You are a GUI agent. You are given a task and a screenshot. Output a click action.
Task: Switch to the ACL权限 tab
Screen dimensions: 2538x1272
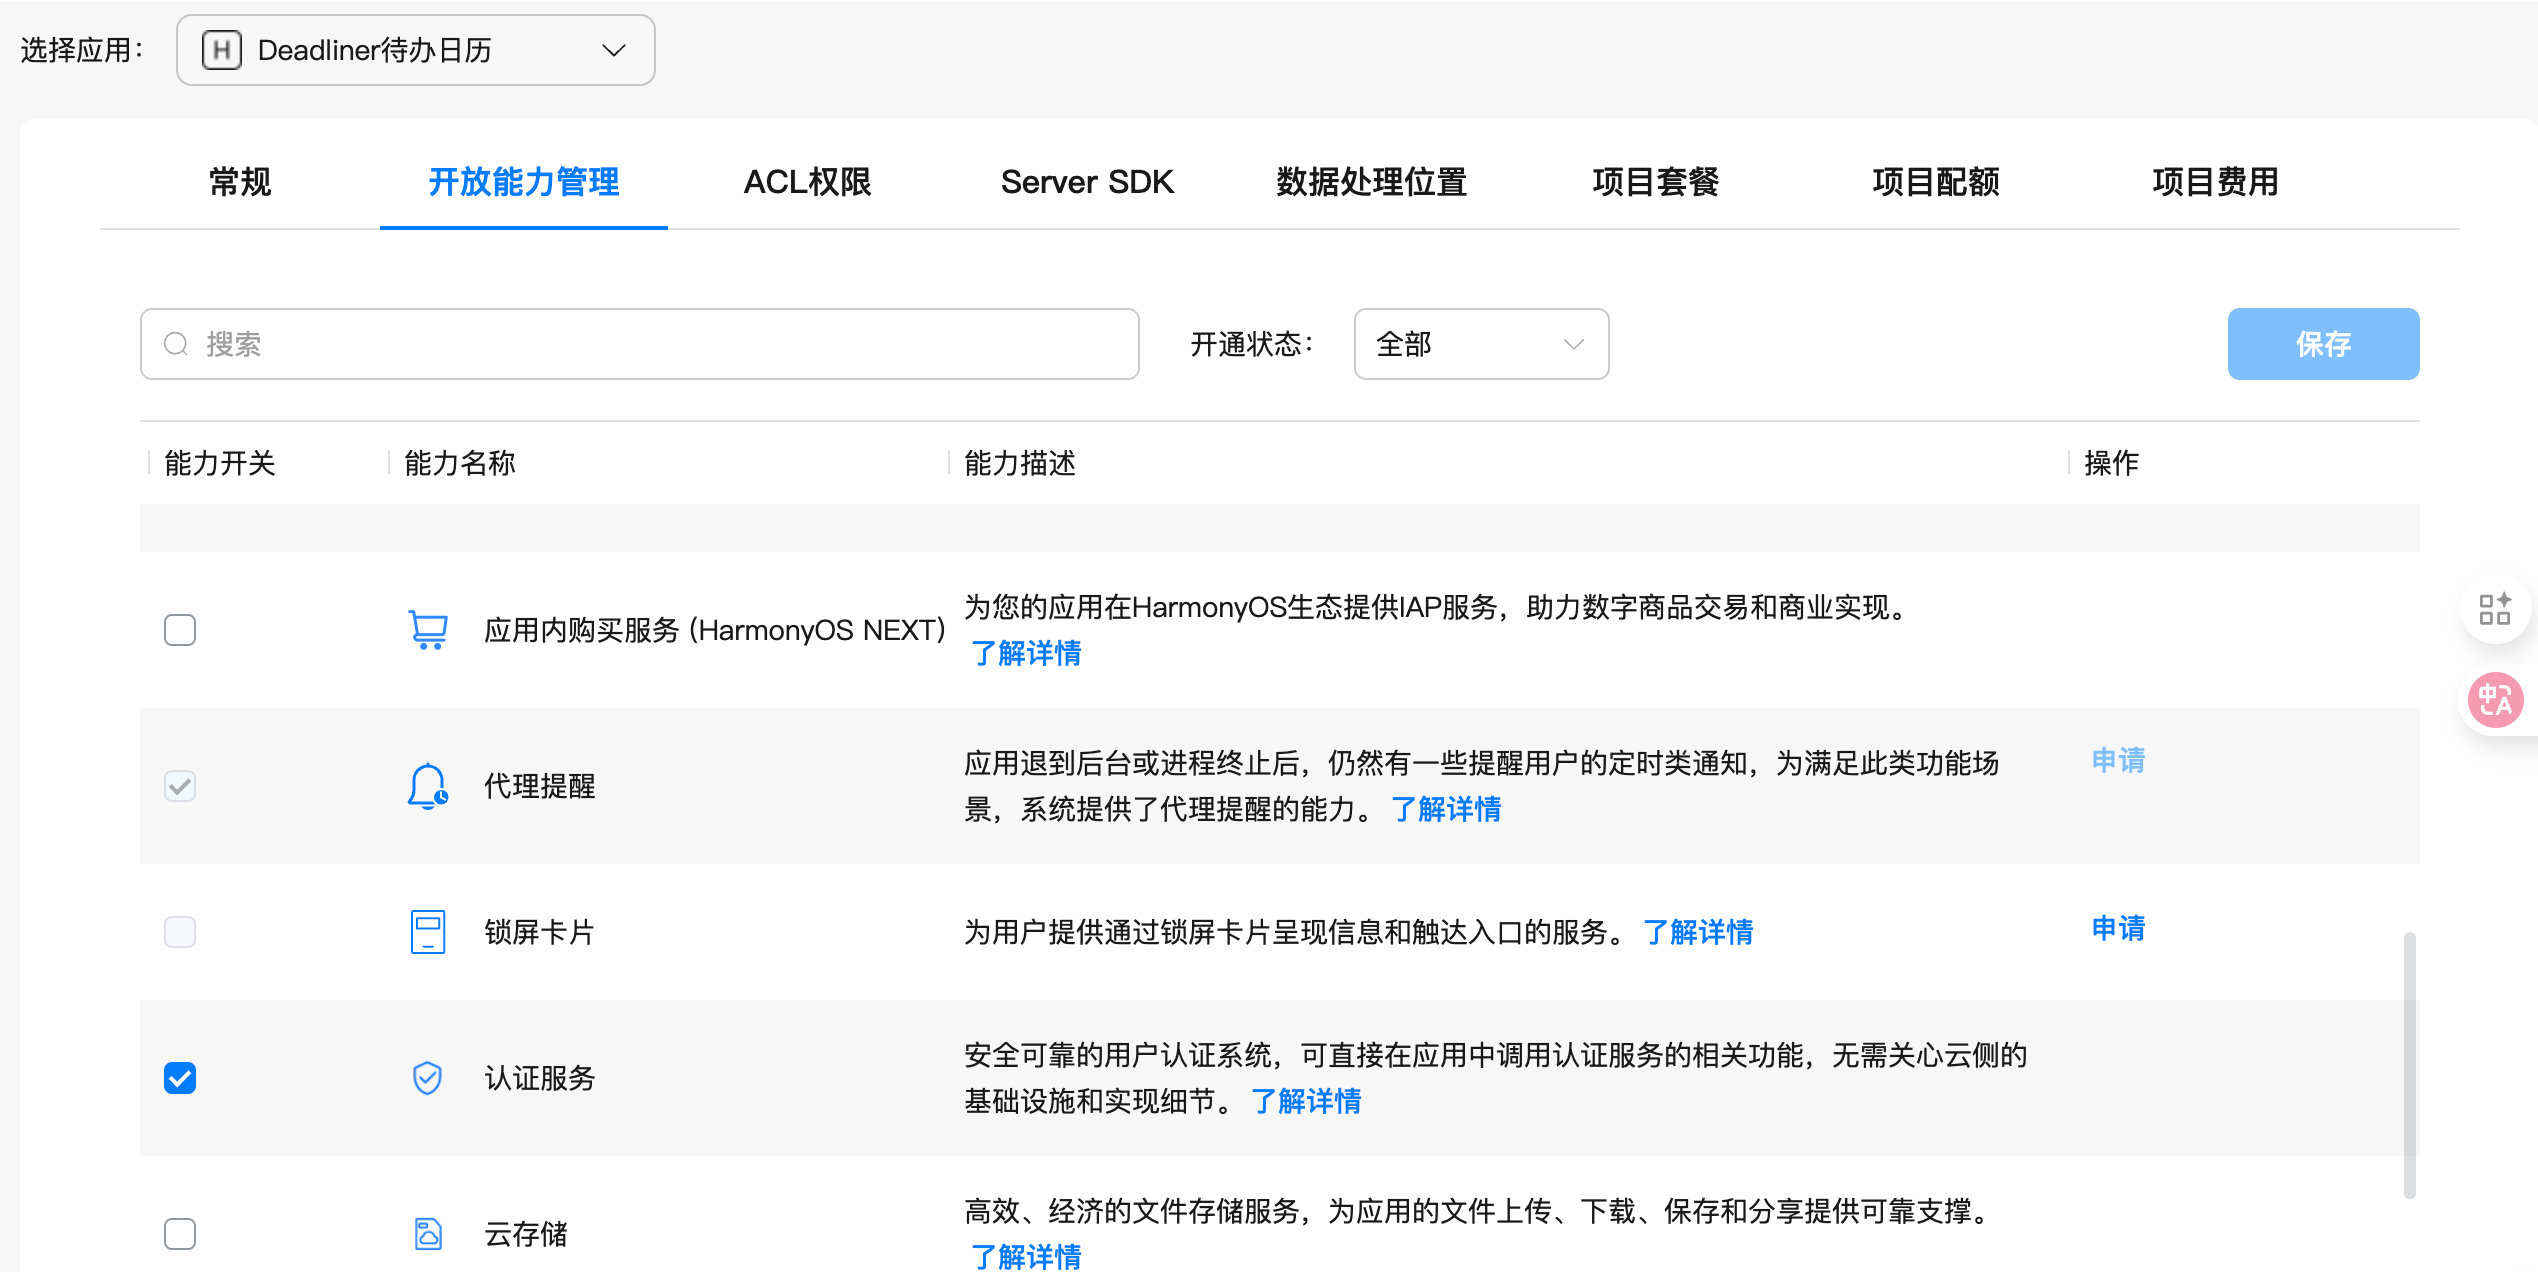pyautogui.click(x=807, y=182)
